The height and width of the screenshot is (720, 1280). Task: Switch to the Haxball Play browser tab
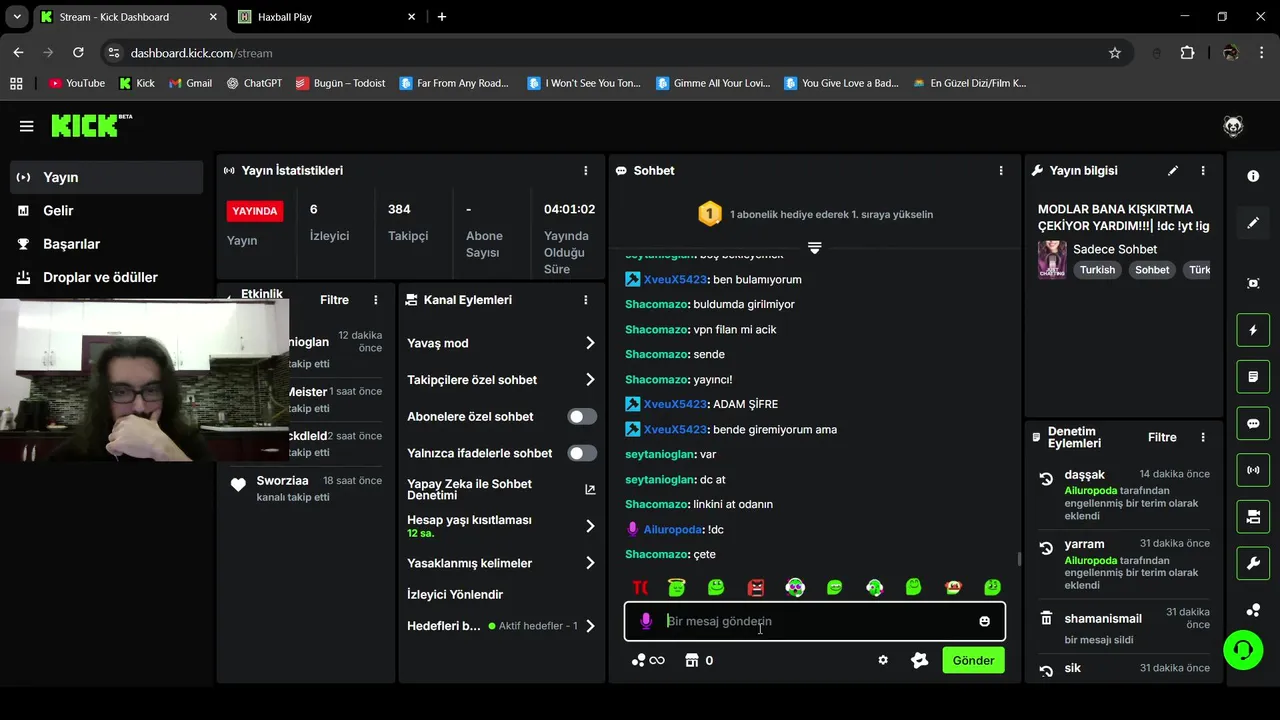click(x=325, y=17)
